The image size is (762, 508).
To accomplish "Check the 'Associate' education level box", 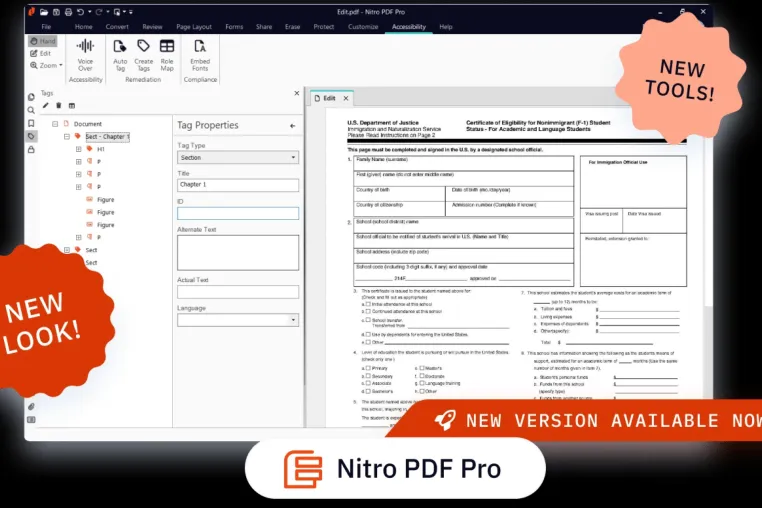I will tap(368, 383).
